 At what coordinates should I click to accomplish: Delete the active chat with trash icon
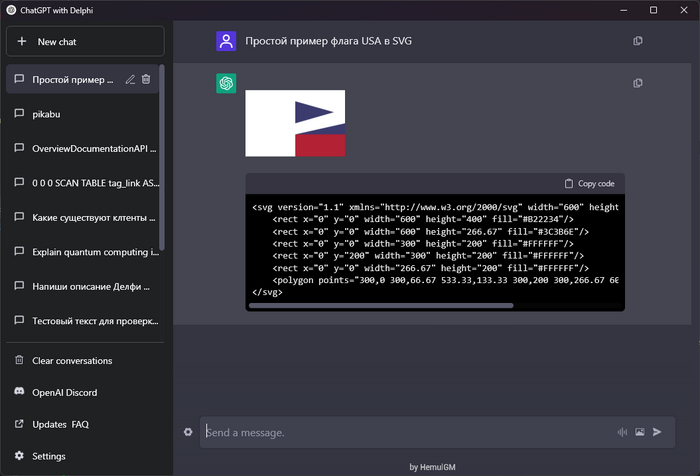point(146,79)
